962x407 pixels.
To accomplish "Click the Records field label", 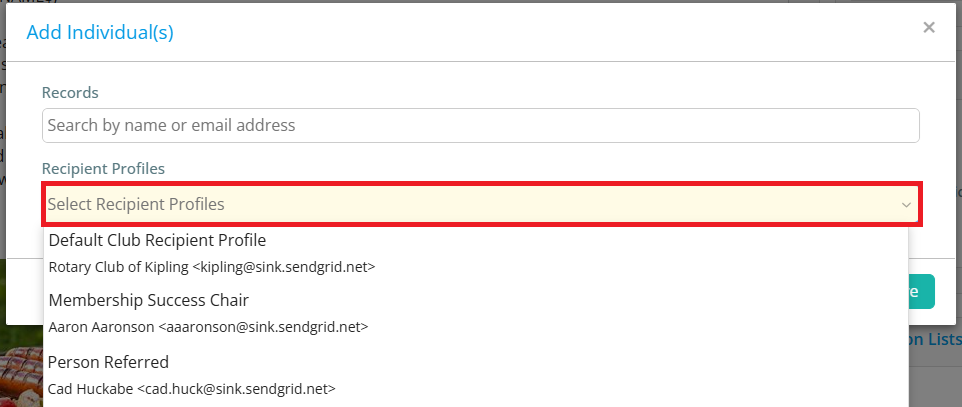I will [x=70, y=92].
